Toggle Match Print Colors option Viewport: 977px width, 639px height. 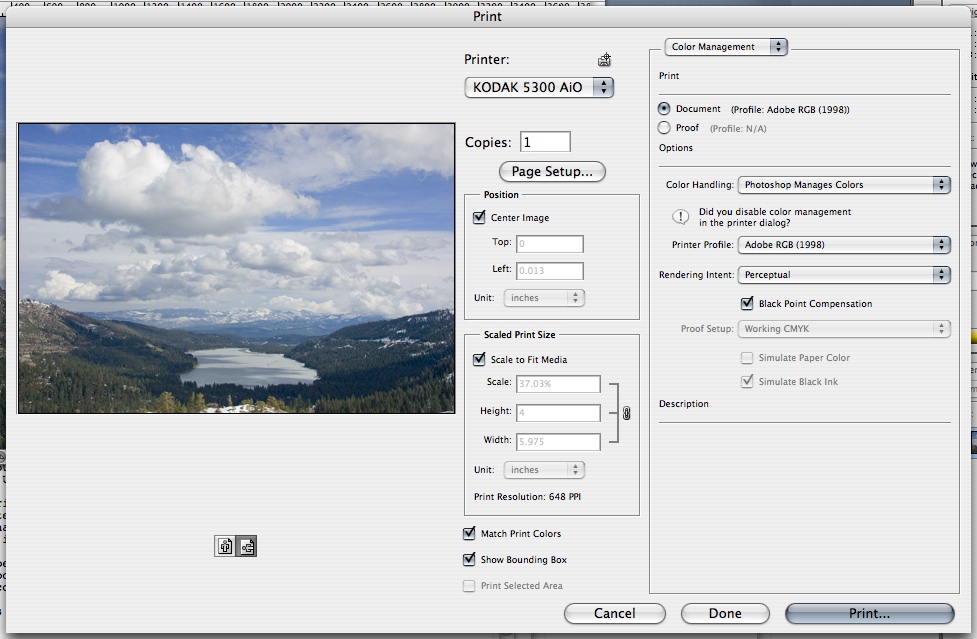pos(469,534)
